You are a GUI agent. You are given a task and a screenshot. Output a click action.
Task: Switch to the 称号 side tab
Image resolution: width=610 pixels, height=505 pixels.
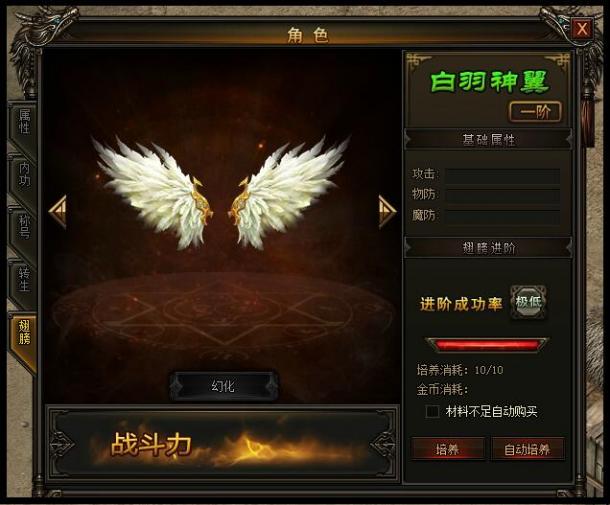(24, 227)
